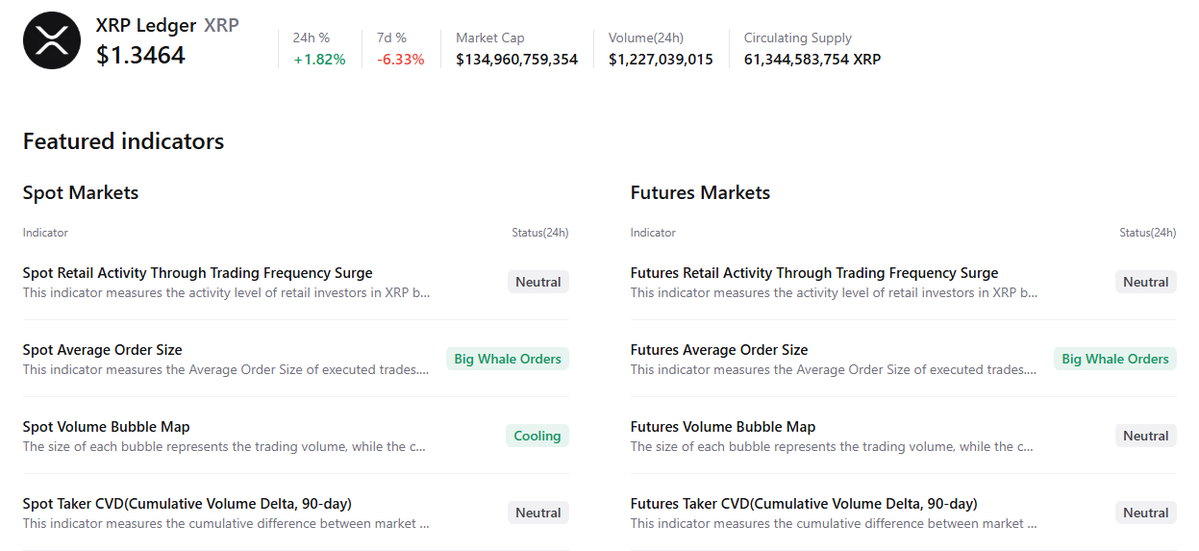This screenshot has height=551, width=1199.
Task: Click Neutral badge for Spot Taker CVD
Action: click(x=538, y=513)
